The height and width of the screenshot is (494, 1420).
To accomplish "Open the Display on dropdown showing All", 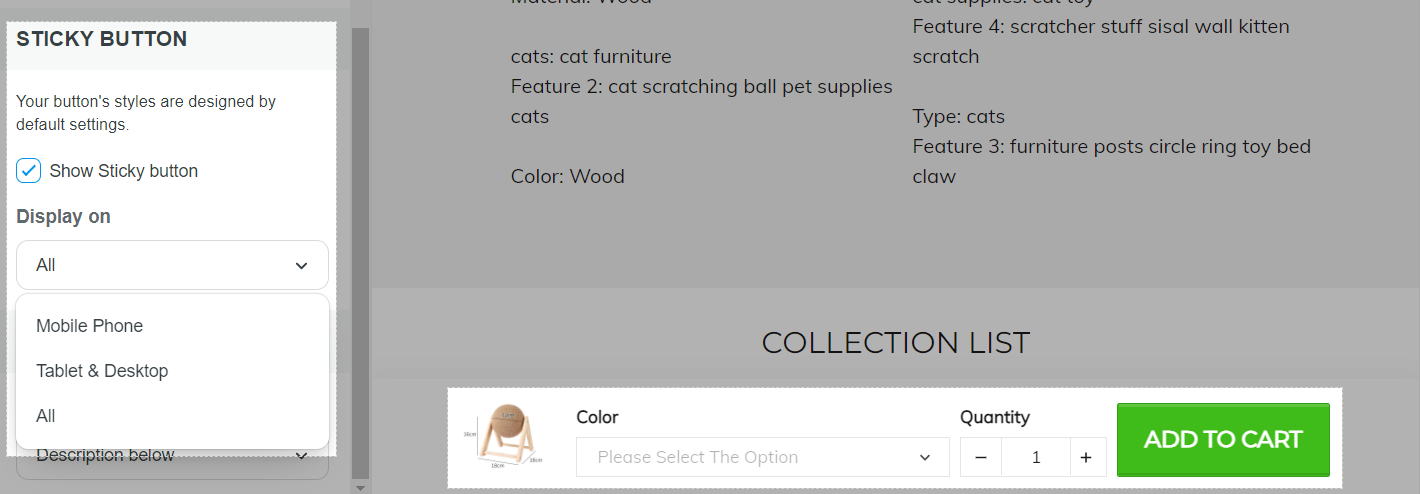I will tap(172, 265).
